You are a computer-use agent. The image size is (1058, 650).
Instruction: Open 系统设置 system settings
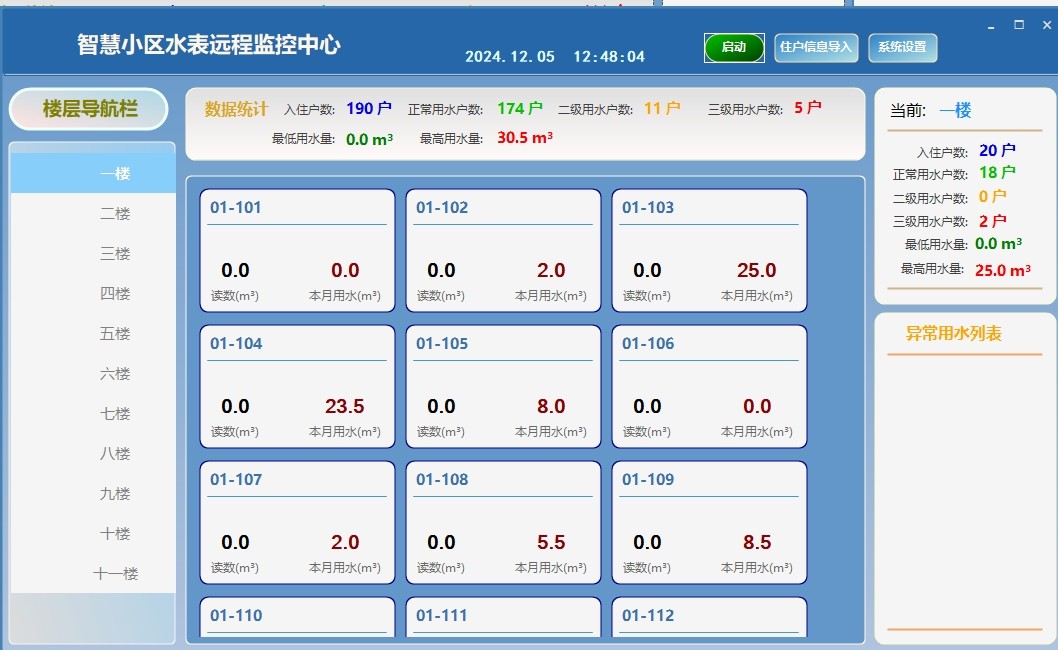pos(902,47)
